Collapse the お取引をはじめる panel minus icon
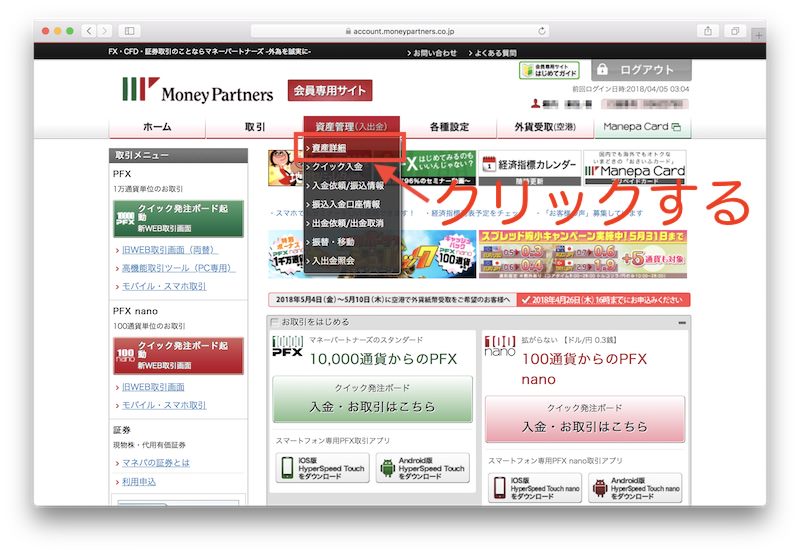 [682, 323]
